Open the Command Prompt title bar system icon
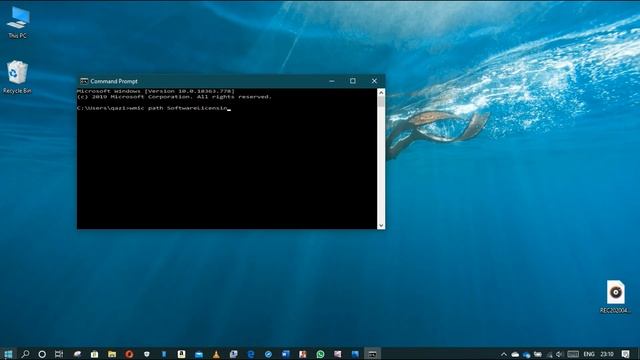The width and height of the screenshot is (640, 360). pyautogui.click(x=84, y=81)
